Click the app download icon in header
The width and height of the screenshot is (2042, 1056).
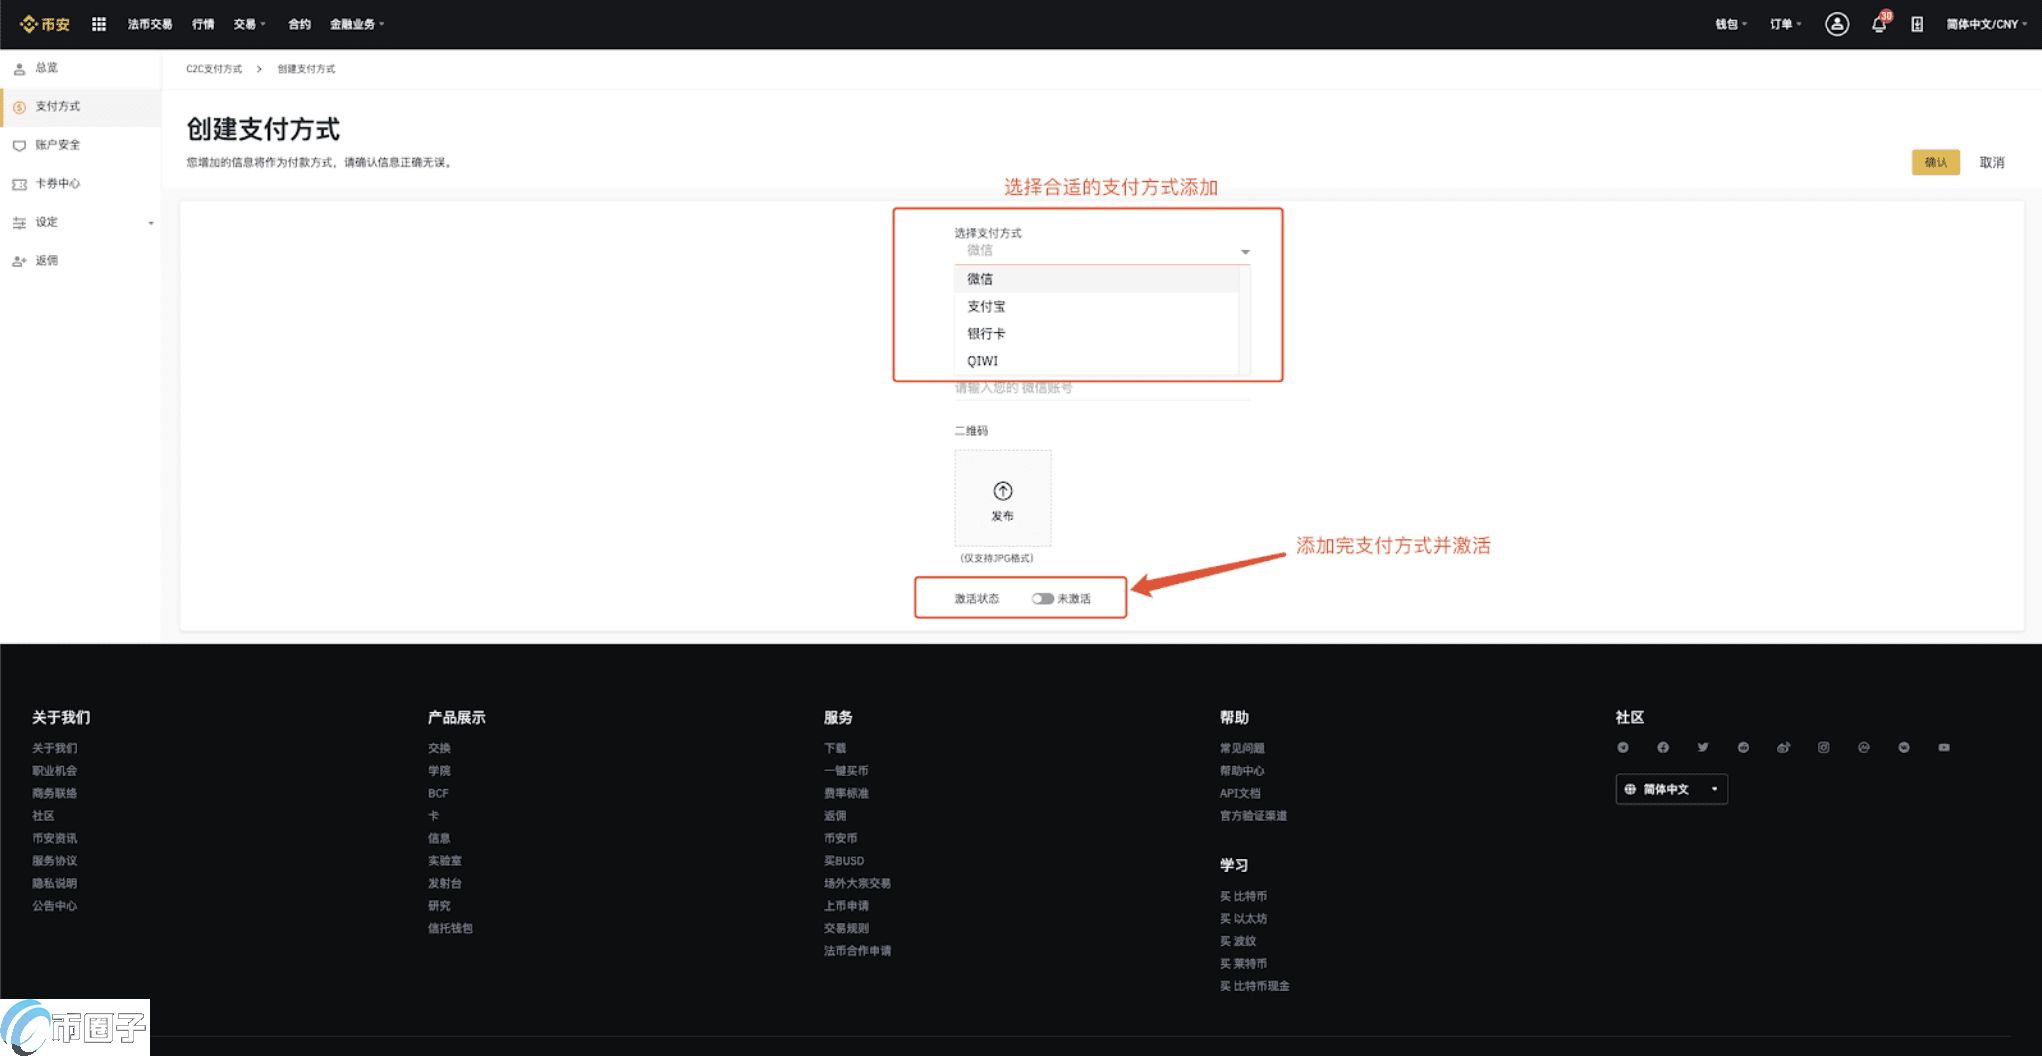1917,24
